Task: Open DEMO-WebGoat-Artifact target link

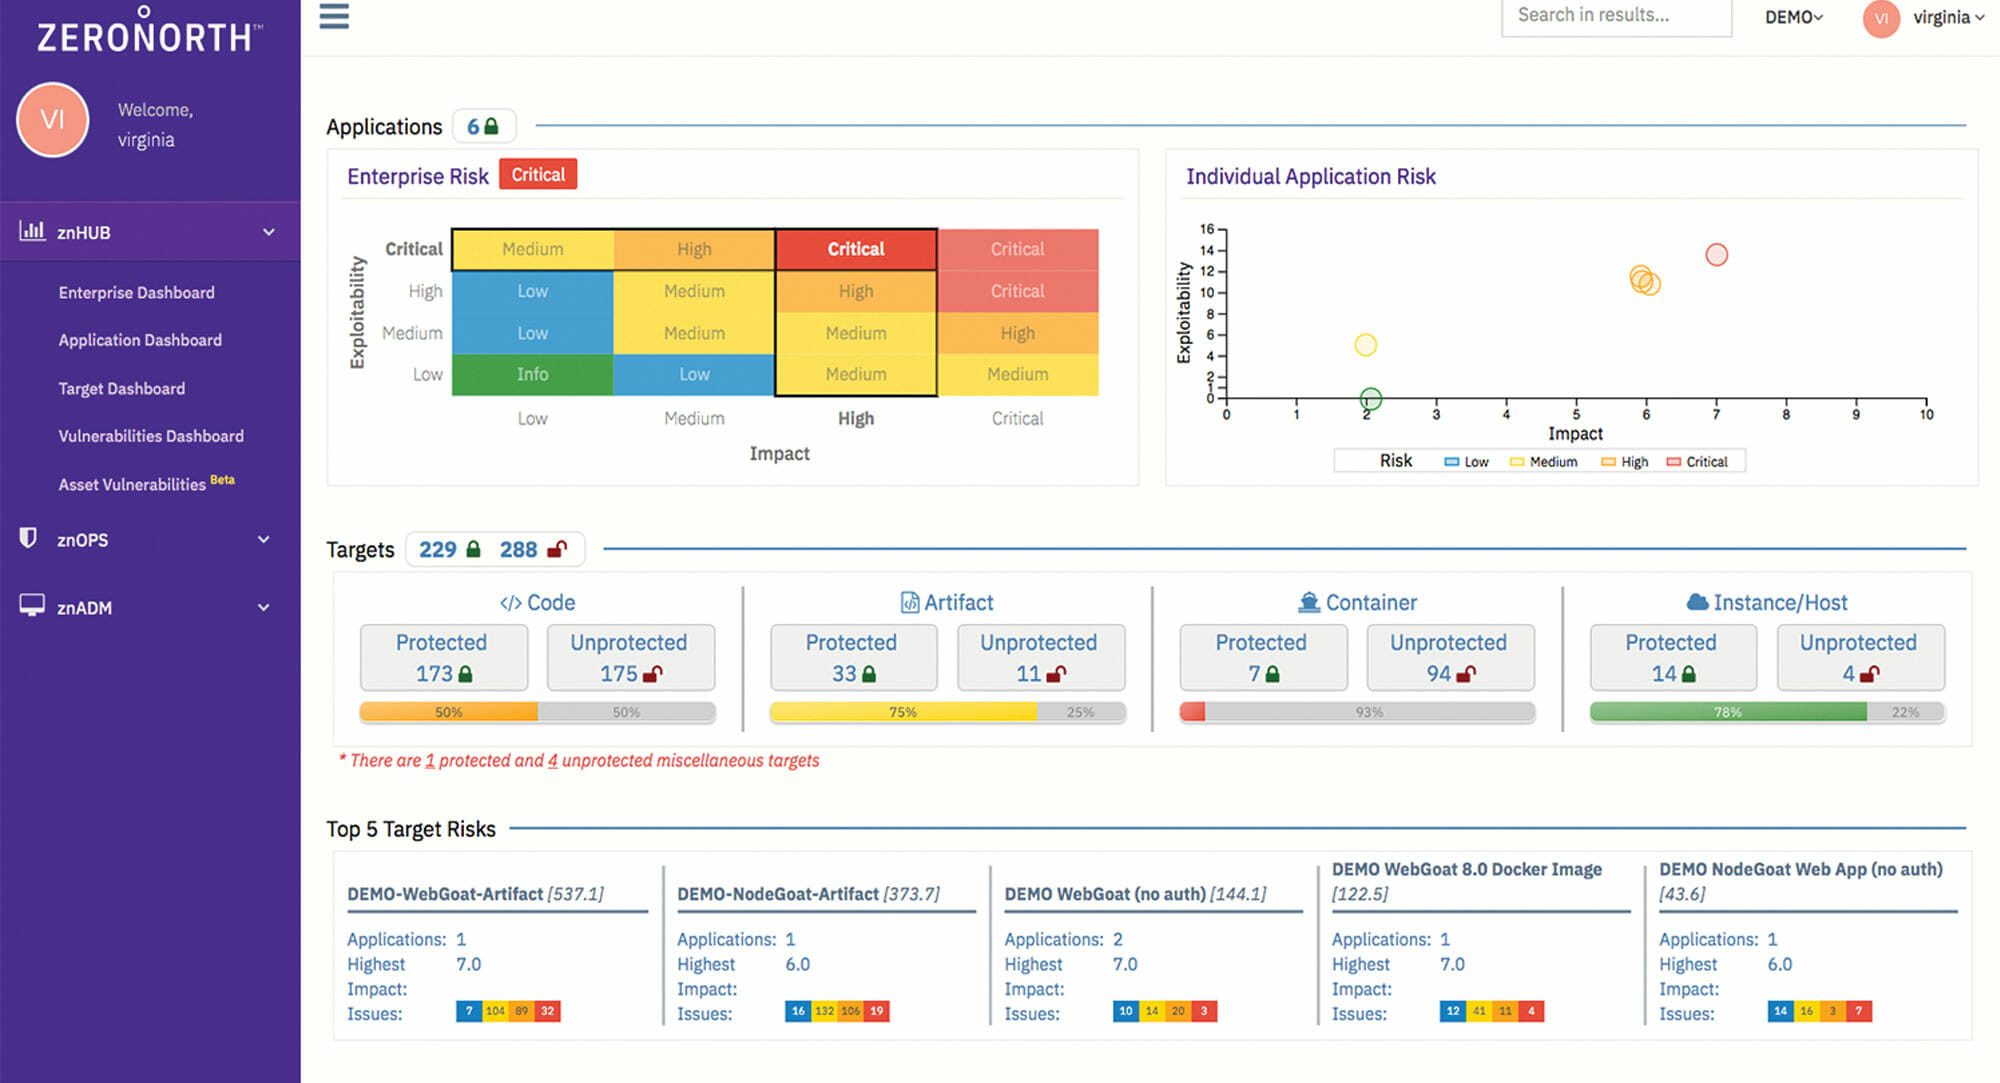Action: (x=444, y=894)
